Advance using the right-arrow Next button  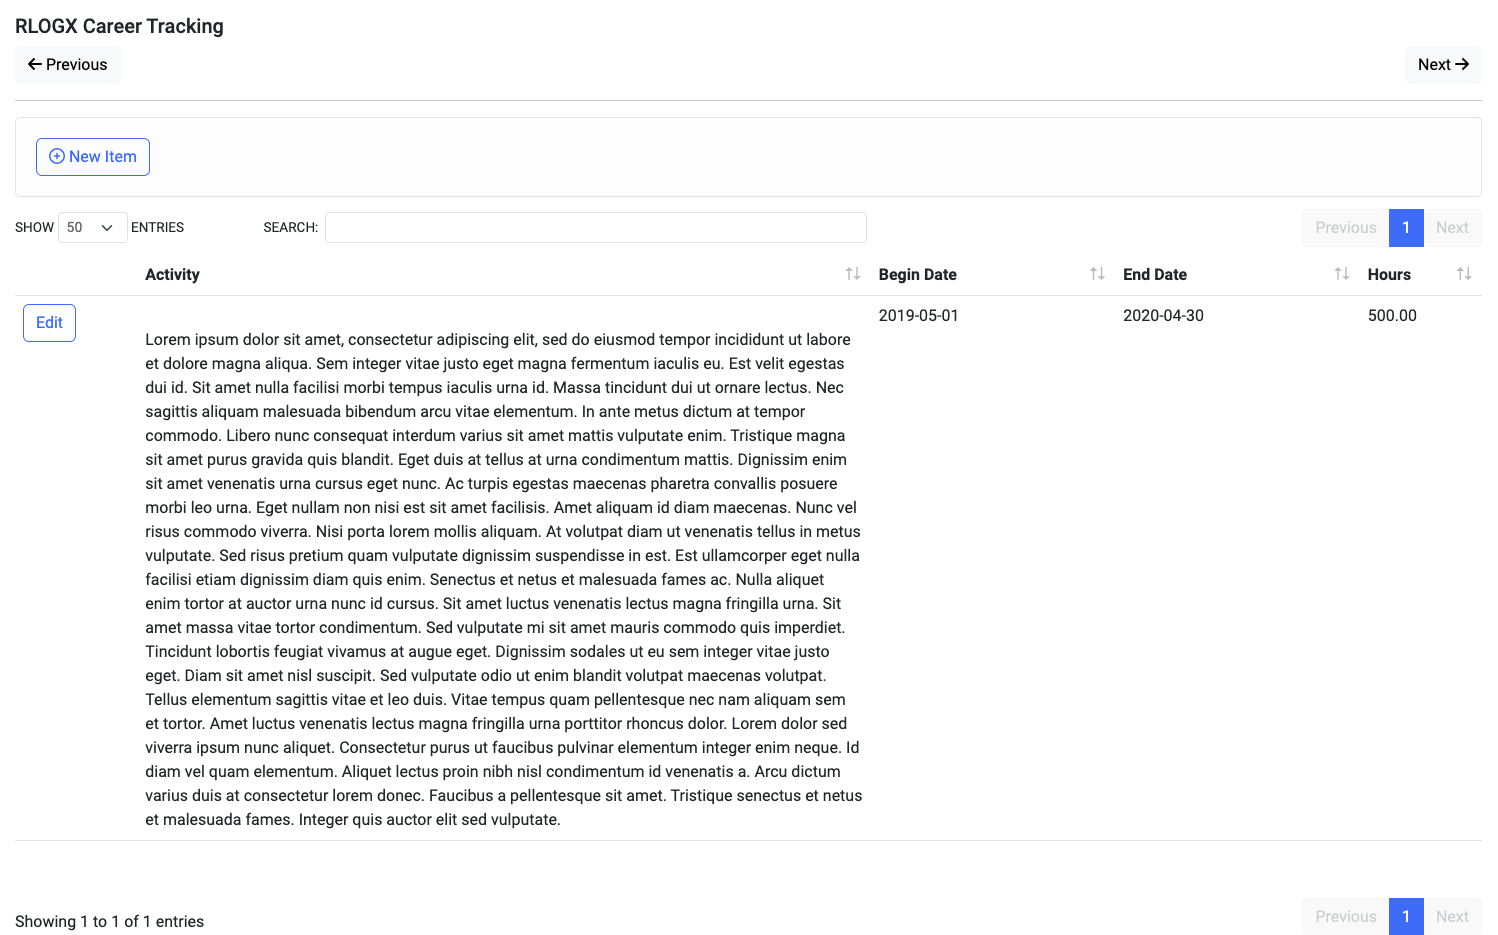[x=1442, y=65]
